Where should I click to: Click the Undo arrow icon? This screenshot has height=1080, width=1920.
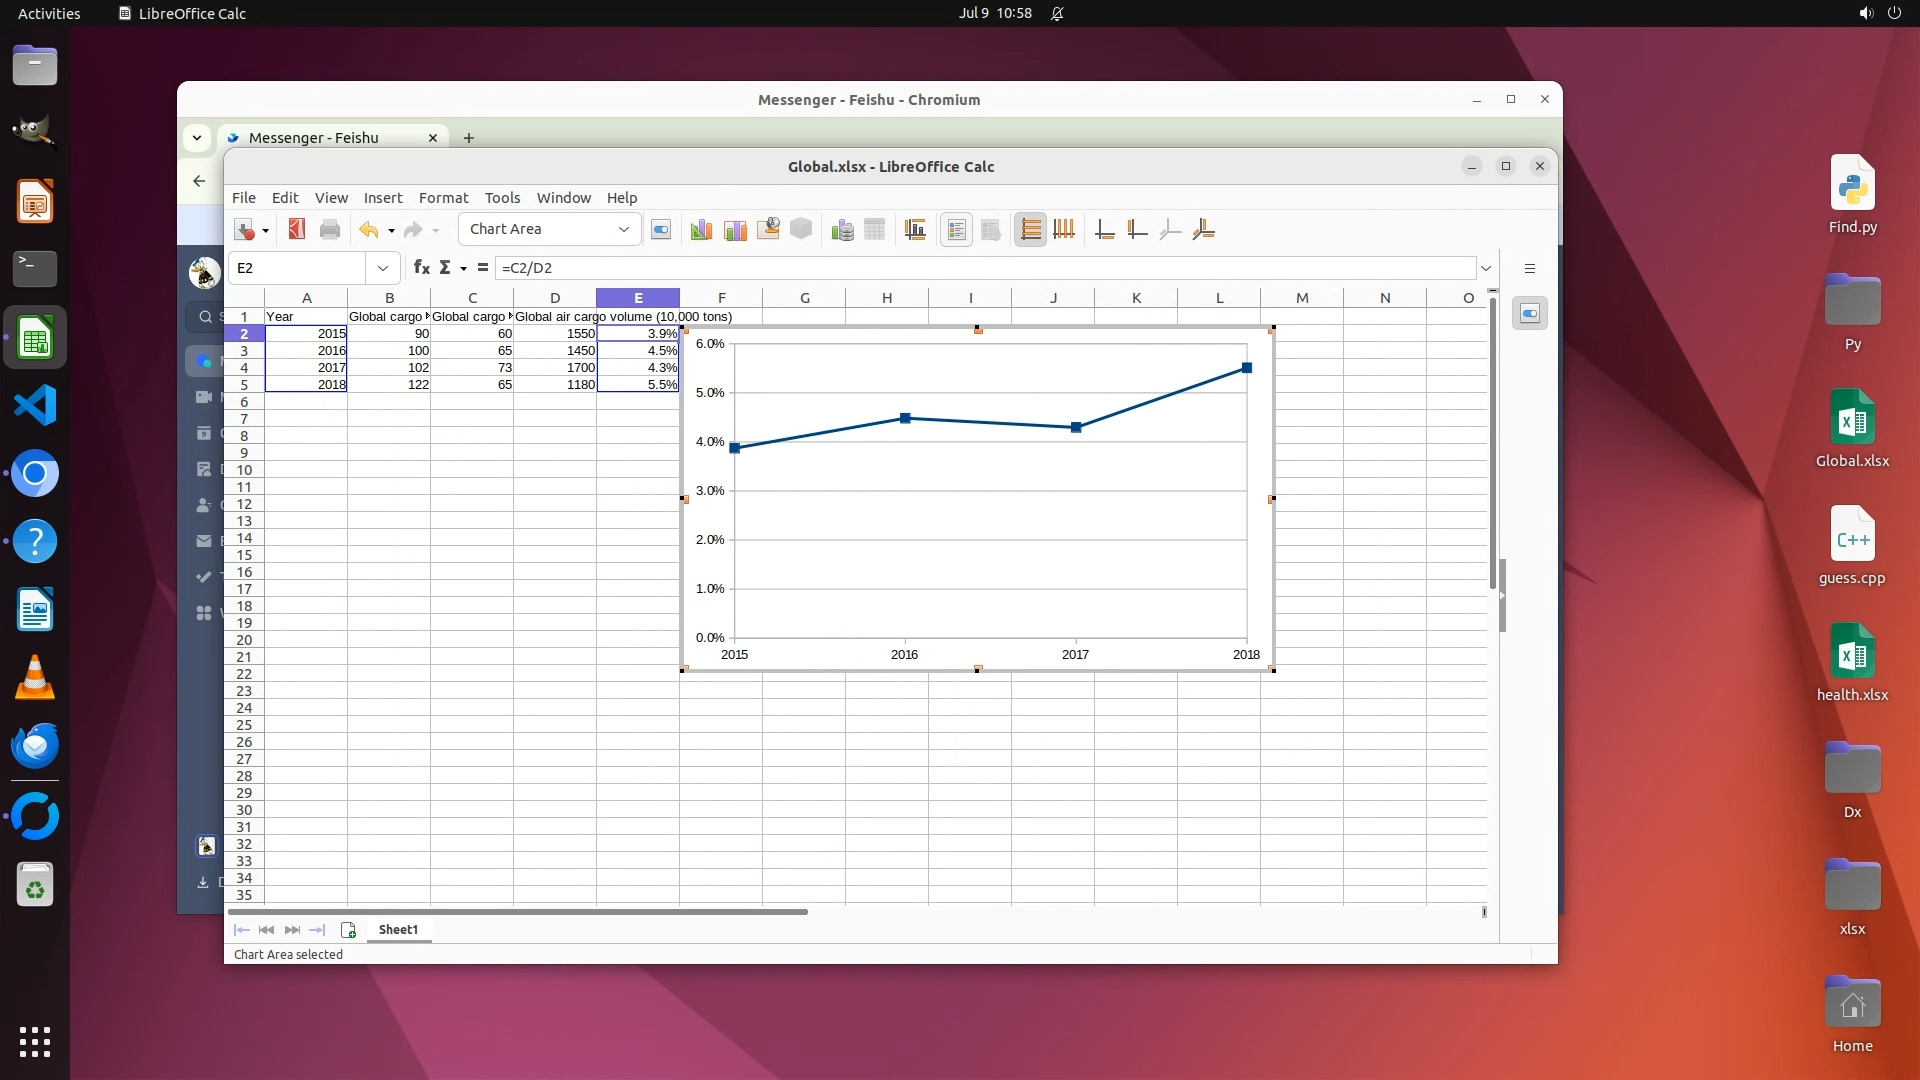(x=368, y=230)
